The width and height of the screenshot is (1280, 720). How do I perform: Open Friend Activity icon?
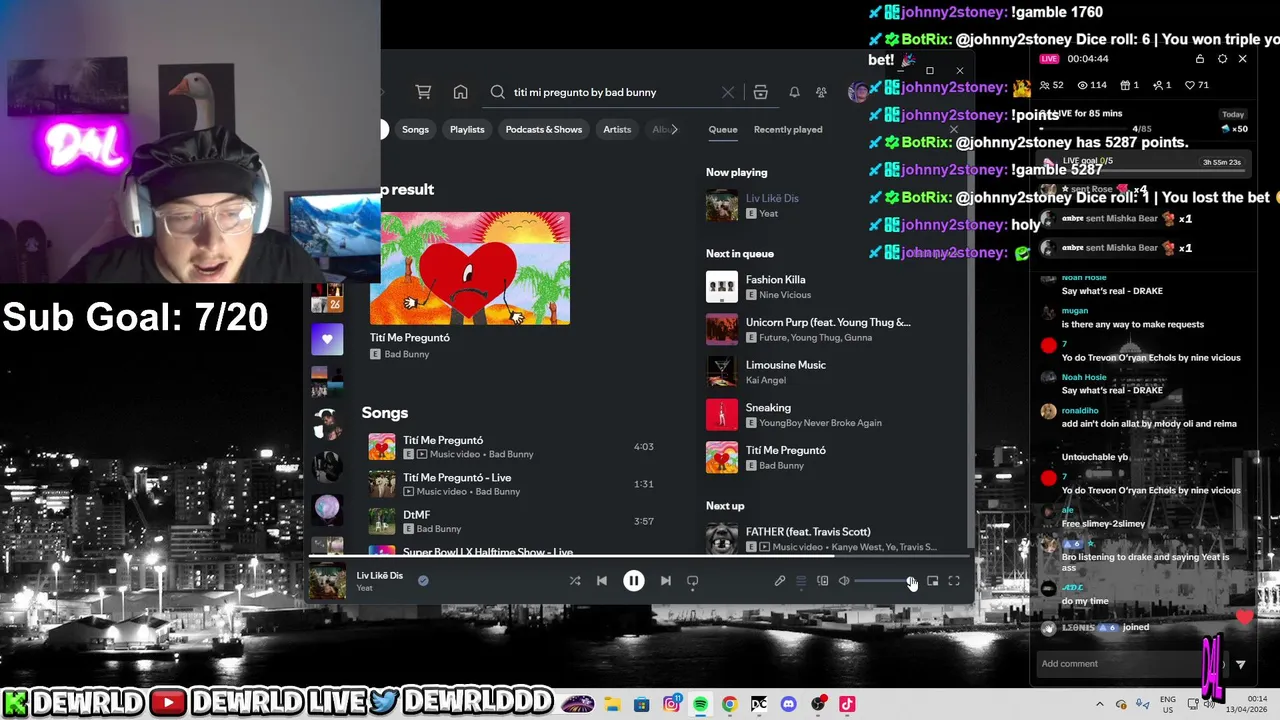click(x=821, y=92)
